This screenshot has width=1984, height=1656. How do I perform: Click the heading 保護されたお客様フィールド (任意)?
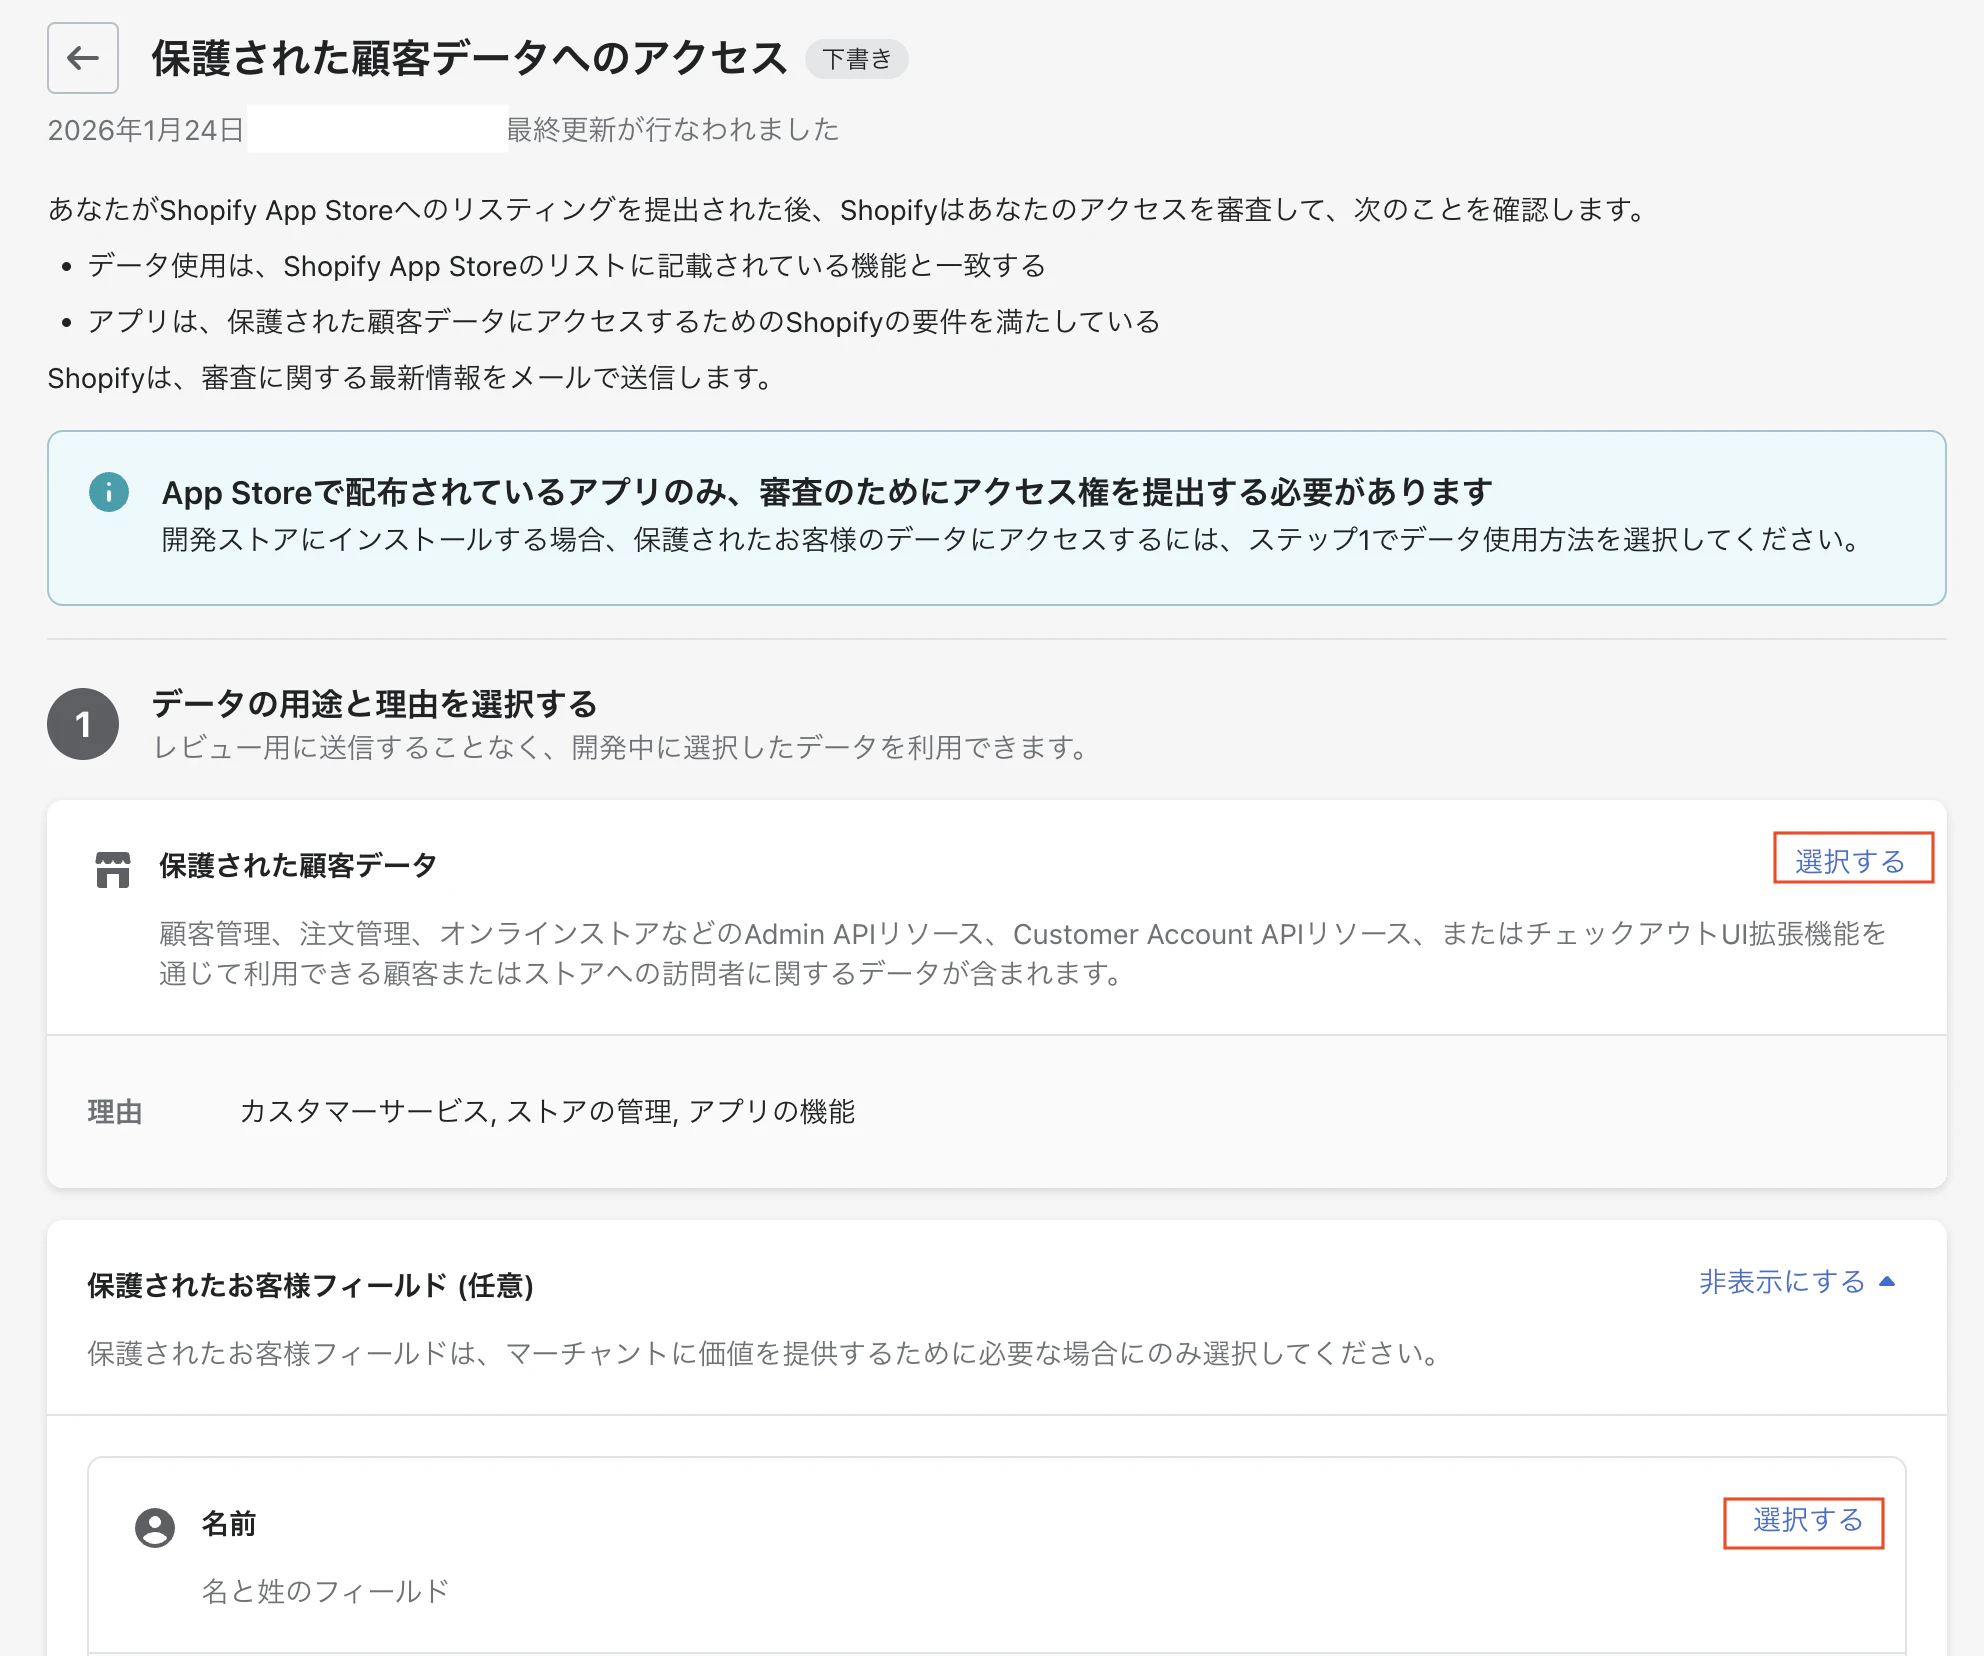click(311, 1283)
